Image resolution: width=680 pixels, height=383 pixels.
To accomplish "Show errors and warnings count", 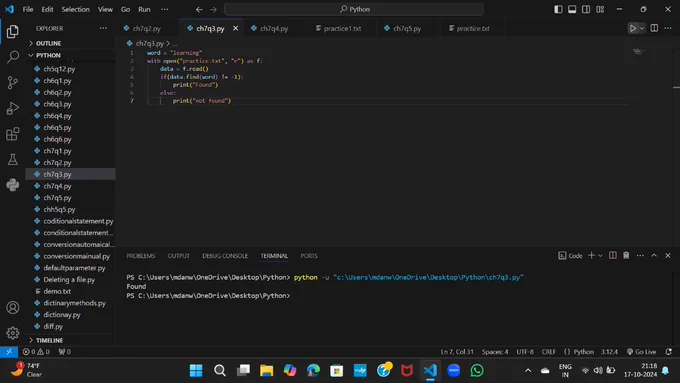I will click(36, 352).
